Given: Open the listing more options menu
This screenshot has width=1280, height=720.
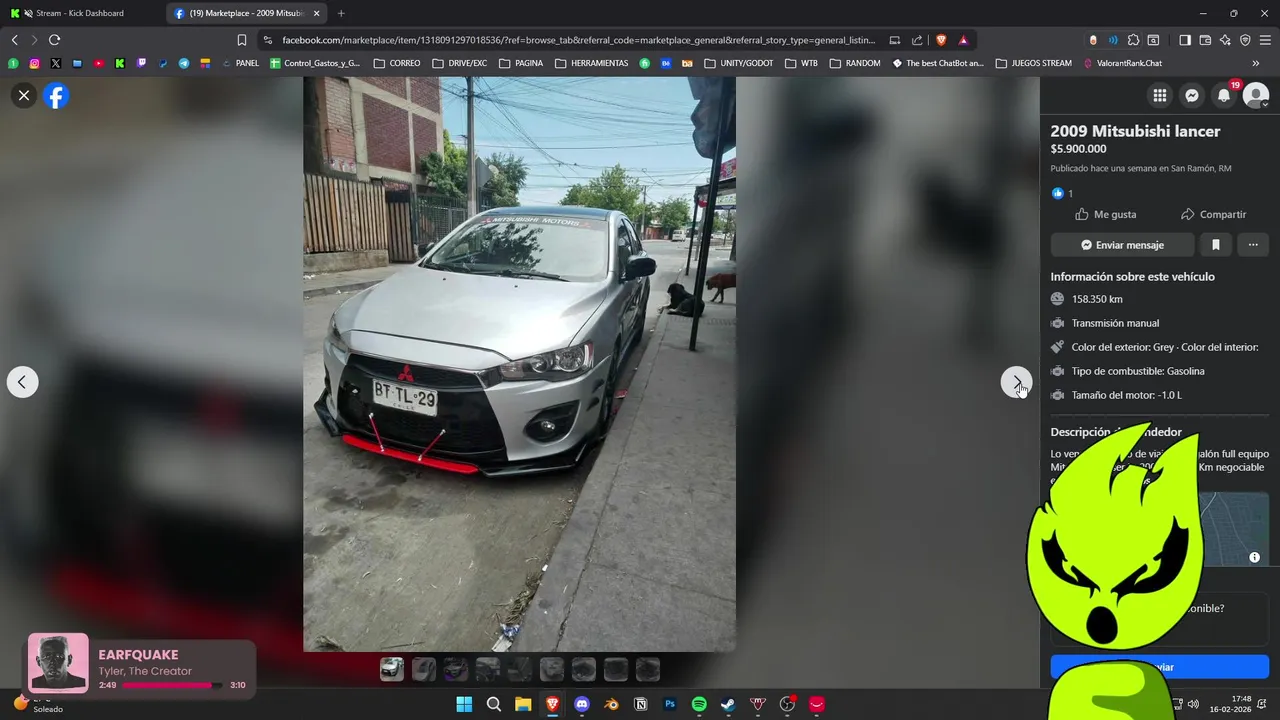Looking at the screenshot, I should 1253,245.
